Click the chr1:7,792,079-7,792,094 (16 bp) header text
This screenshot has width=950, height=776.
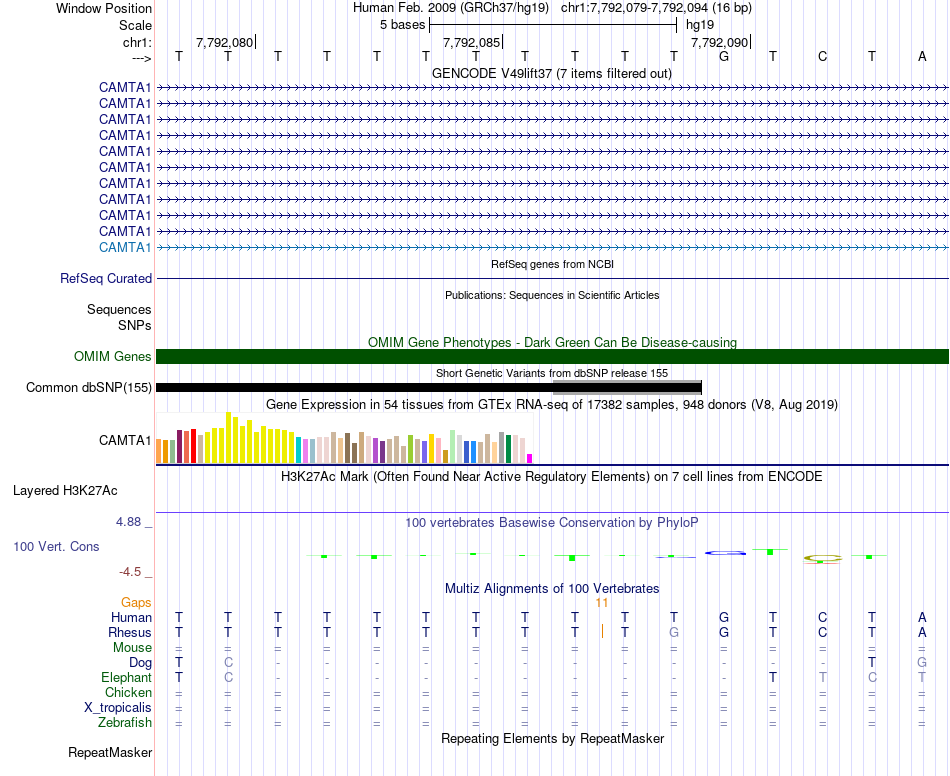pos(656,8)
